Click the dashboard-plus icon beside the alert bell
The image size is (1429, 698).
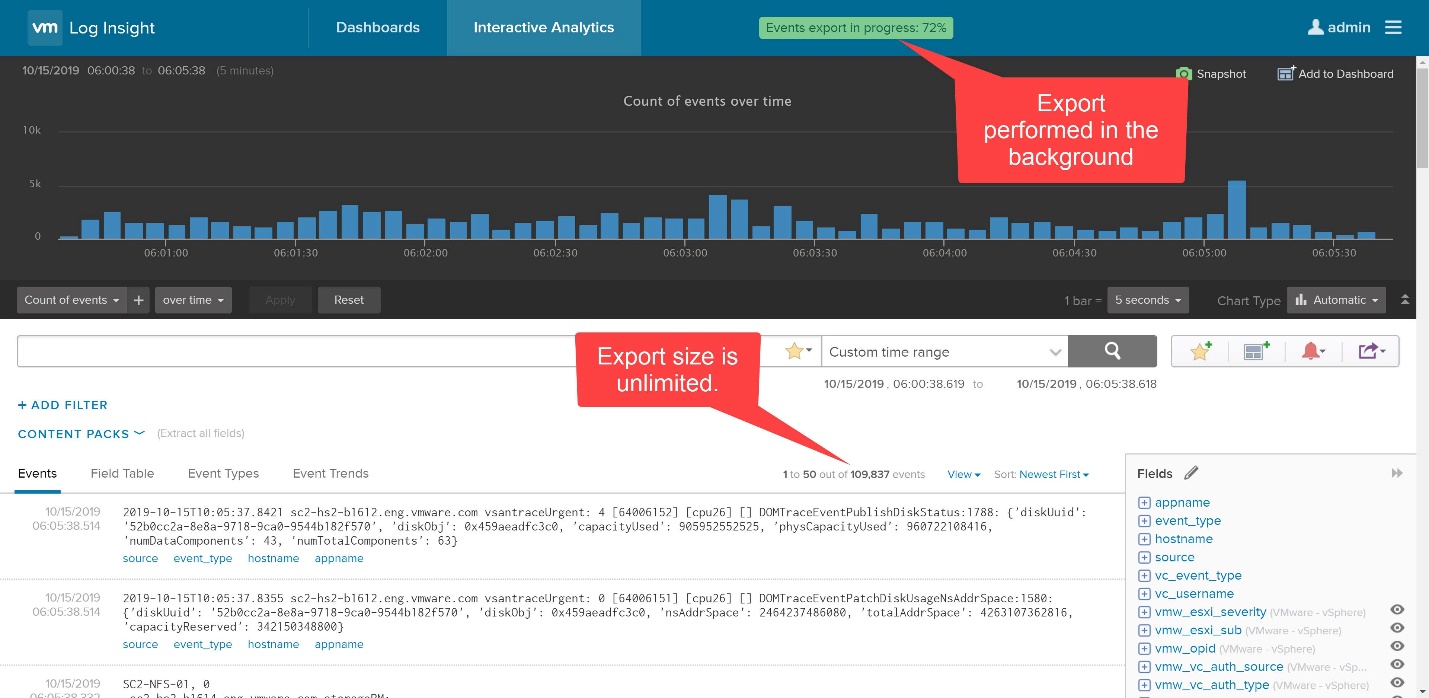click(x=1256, y=351)
